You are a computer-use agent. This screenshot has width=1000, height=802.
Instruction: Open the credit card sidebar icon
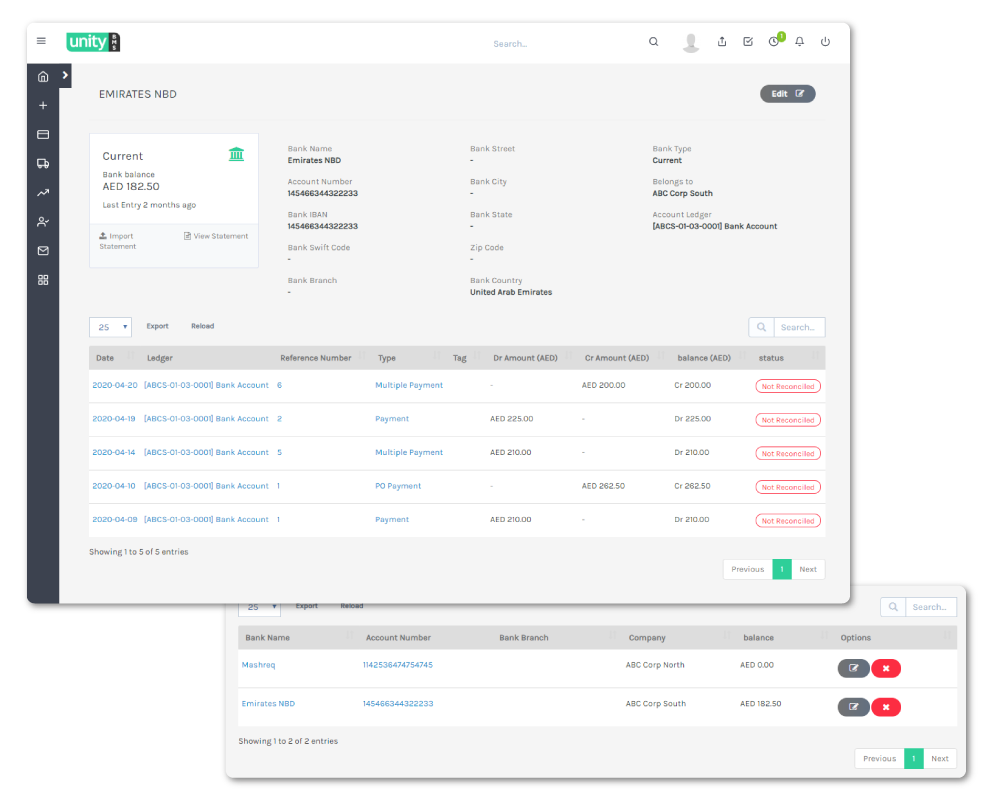[43, 135]
